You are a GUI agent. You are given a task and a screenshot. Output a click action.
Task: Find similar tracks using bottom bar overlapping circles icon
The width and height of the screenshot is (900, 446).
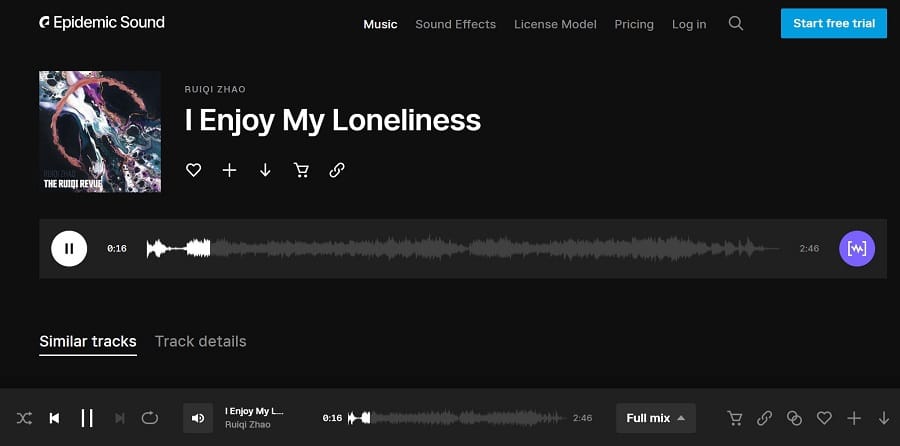coord(794,418)
